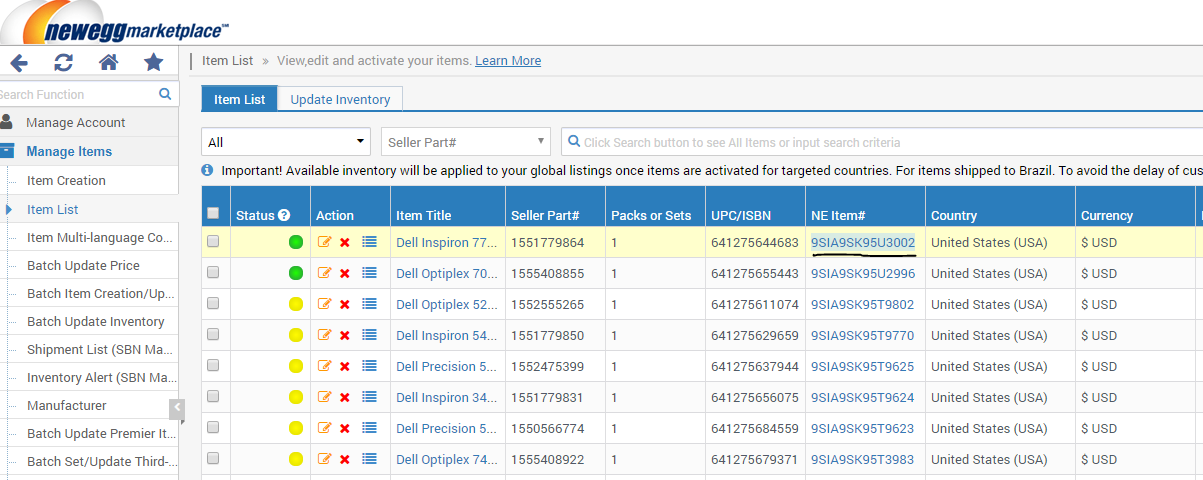Image resolution: width=1203 pixels, height=480 pixels.
Task: Check the box for Dell Inspiron 54 row
Action: pyautogui.click(x=212, y=334)
